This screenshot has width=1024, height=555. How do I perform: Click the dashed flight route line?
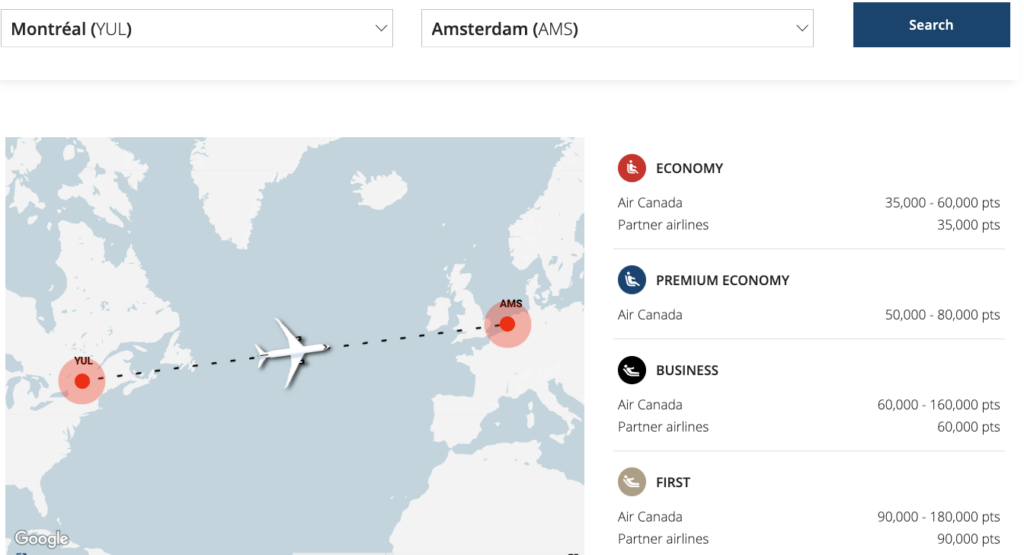[400, 340]
